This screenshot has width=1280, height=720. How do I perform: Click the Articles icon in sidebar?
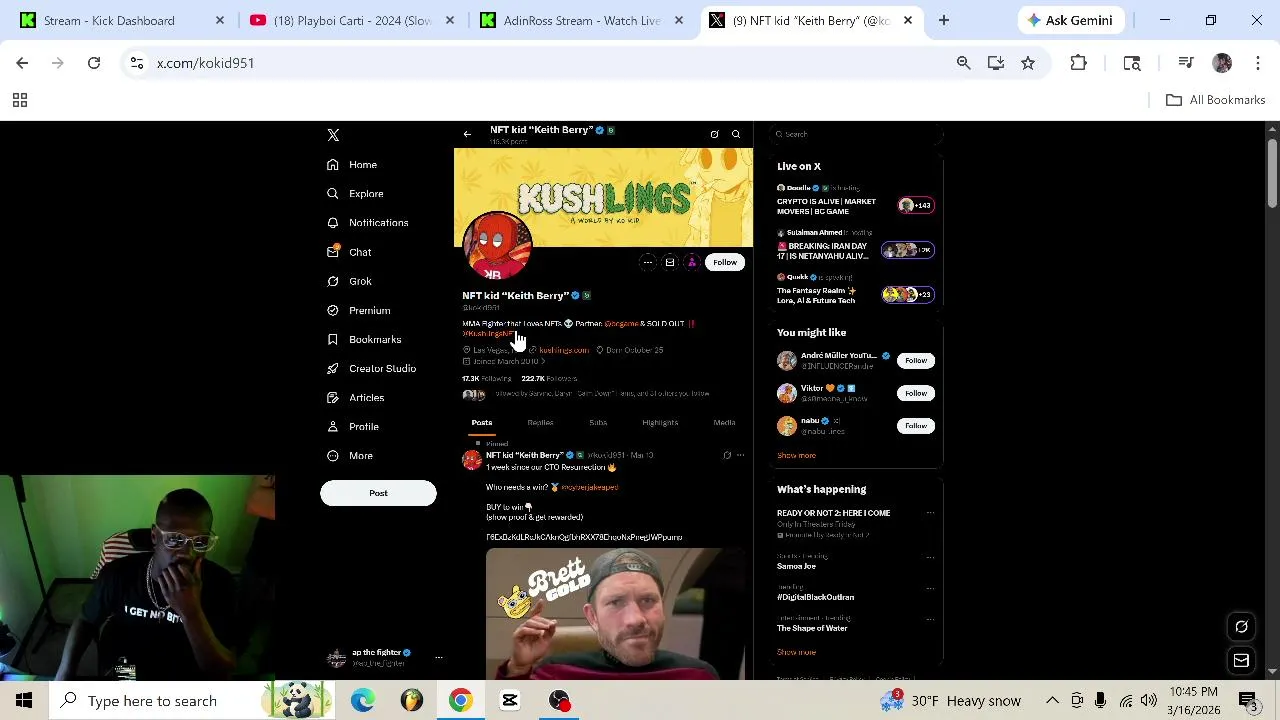click(x=333, y=397)
